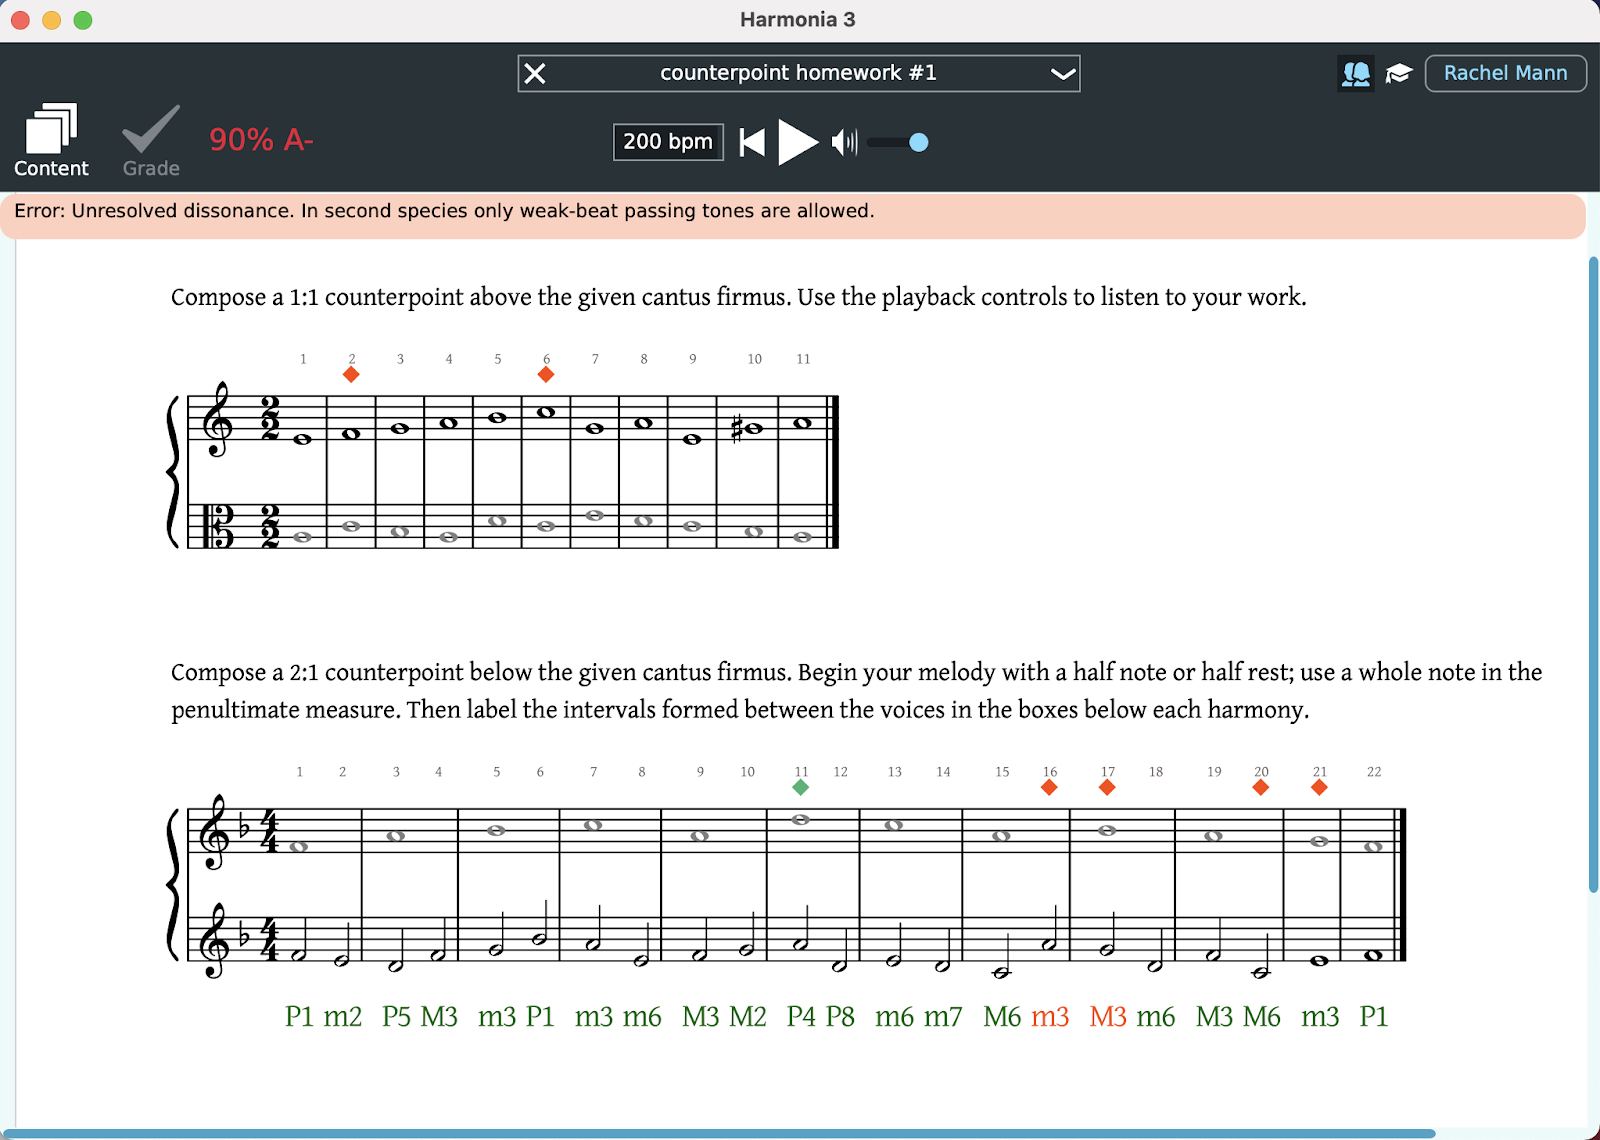Select the red m3 interval label
The image size is (1600, 1140).
[x=1050, y=1016]
